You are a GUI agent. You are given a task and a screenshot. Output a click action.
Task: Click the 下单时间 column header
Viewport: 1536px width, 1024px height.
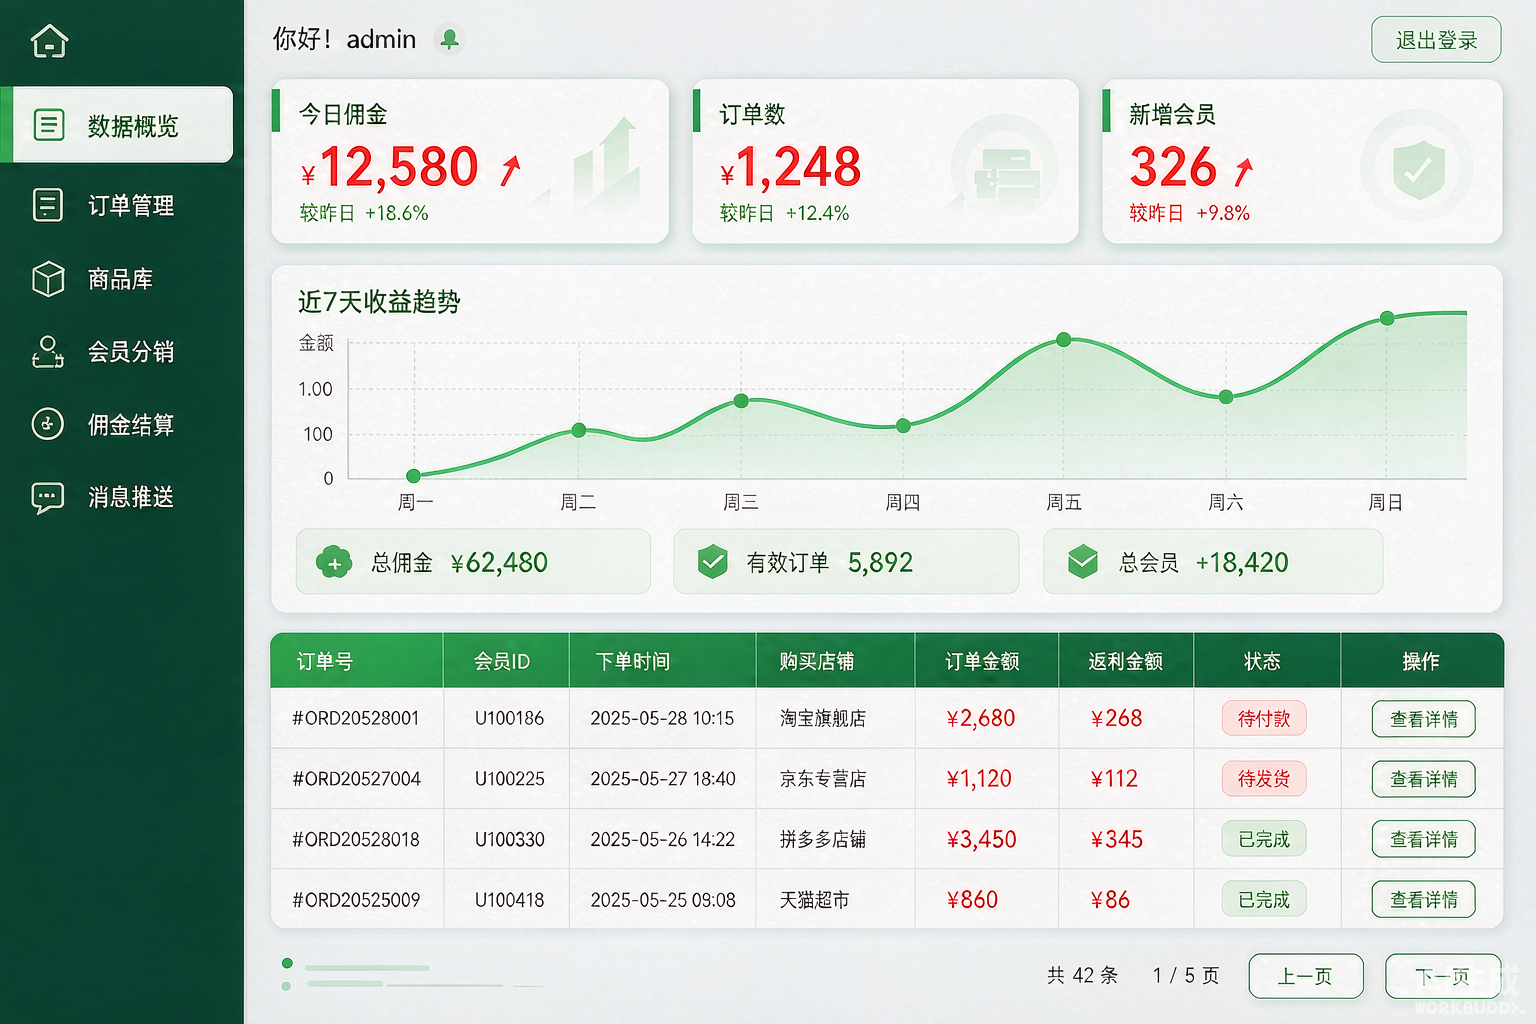click(633, 661)
